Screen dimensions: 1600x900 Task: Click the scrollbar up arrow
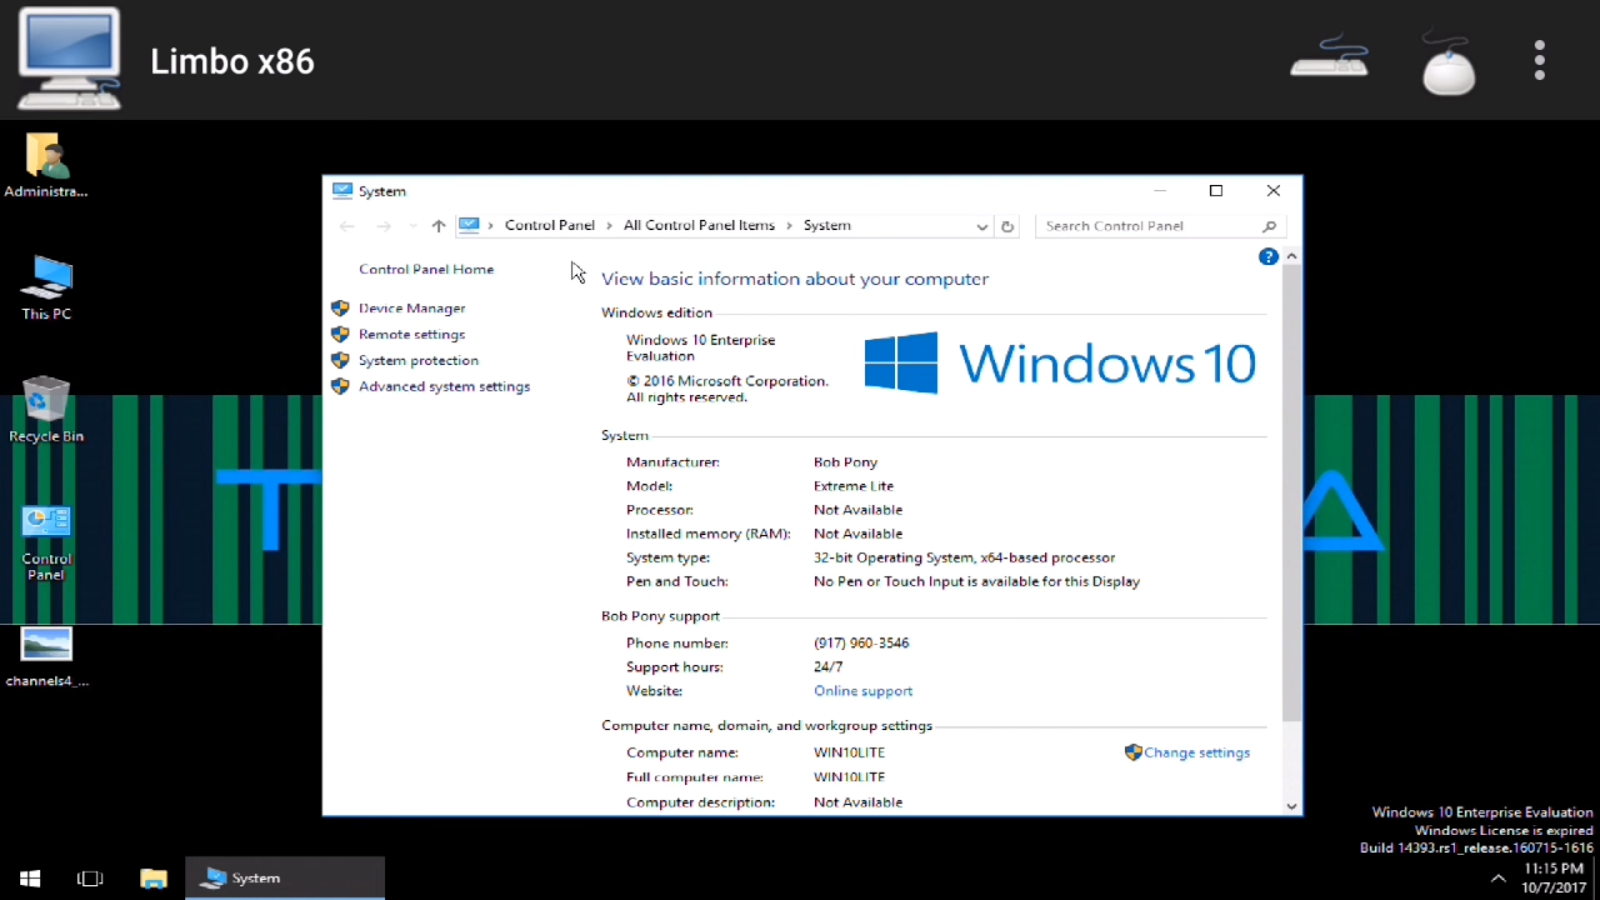[1292, 256]
